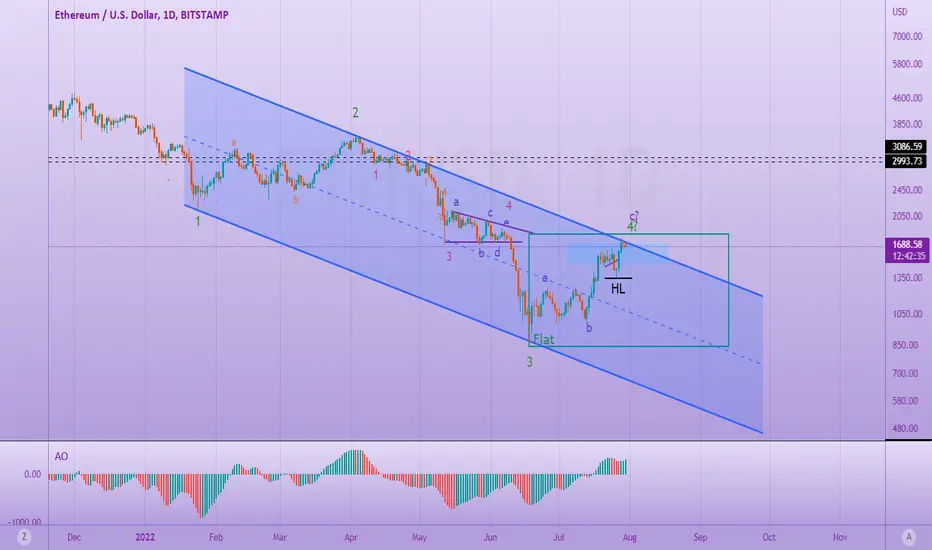The height and width of the screenshot is (550, 932).
Task: Click the May label on time axis
Action: coord(419,537)
